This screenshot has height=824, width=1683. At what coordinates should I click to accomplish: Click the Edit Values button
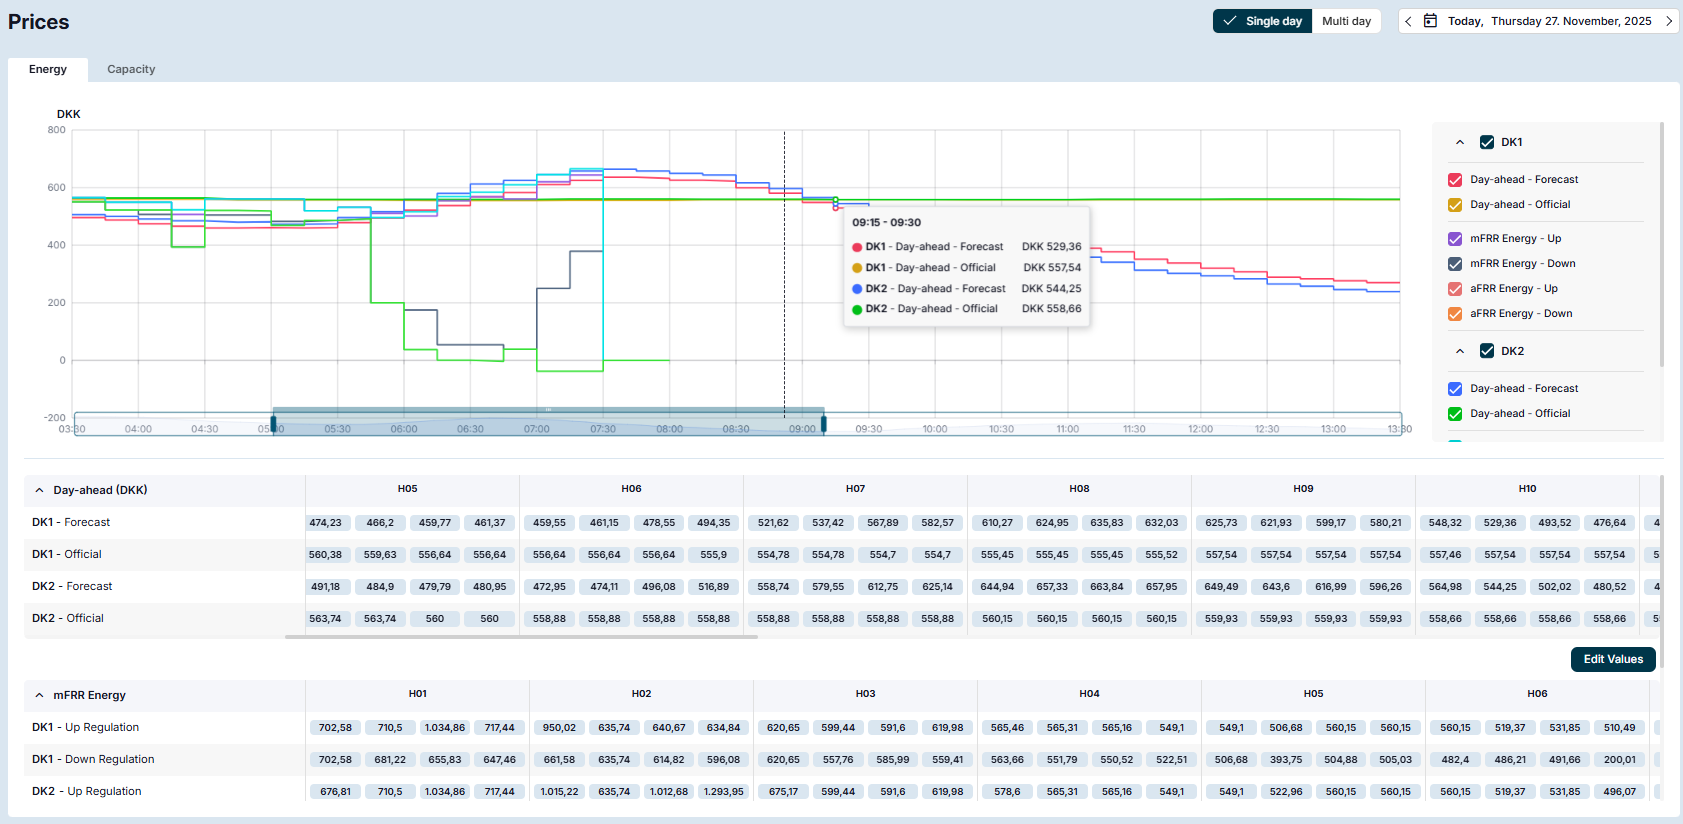tap(1612, 659)
